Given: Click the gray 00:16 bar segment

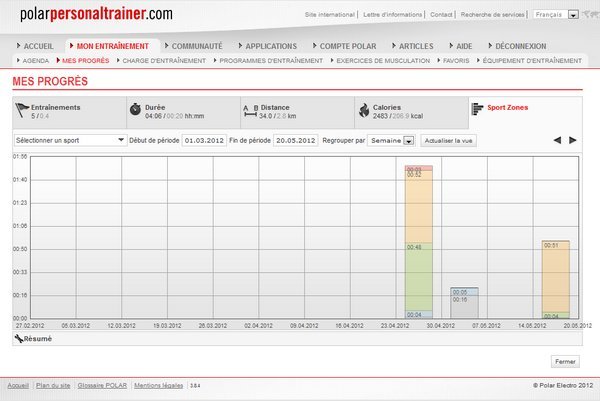Looking at the screenshot, I should (x=464, y=306).
